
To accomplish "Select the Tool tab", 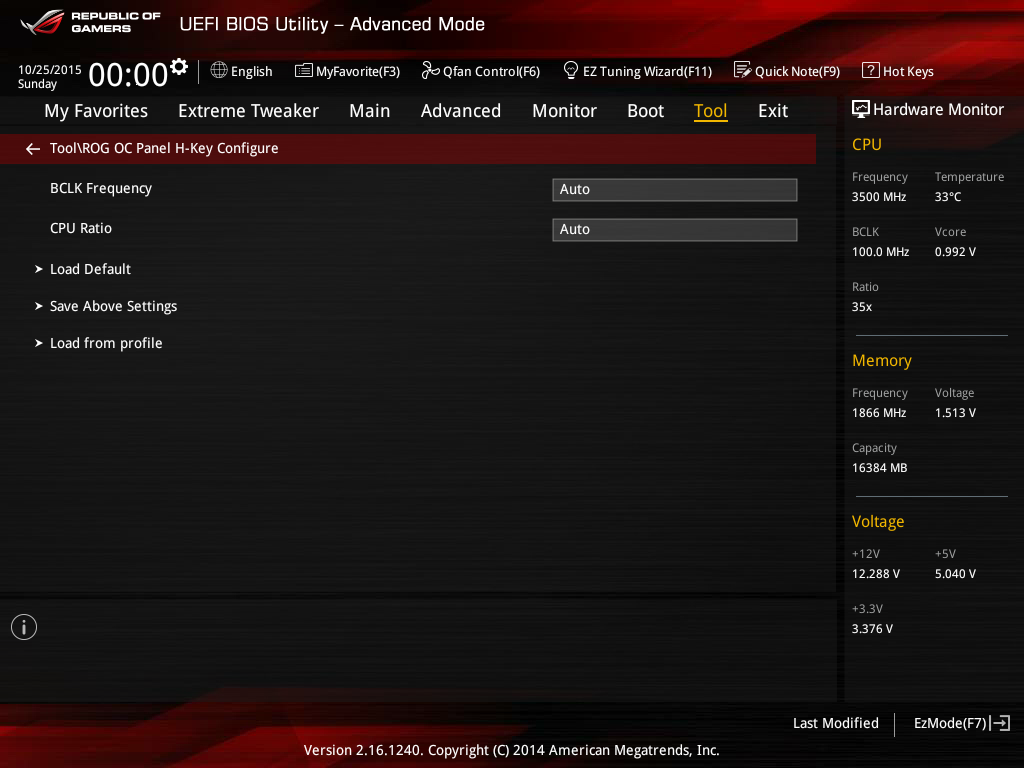I will [711, 111].
